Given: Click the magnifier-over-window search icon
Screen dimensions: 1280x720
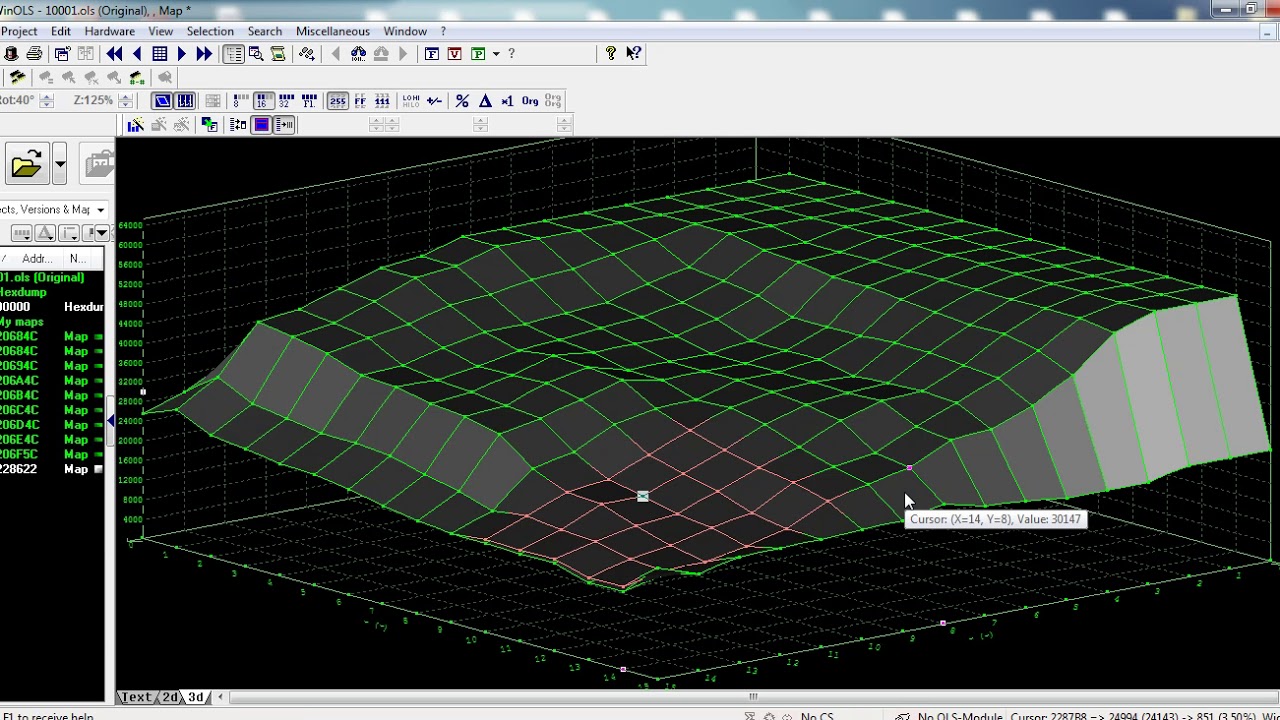Looking at the screenshot, I should (x=256, y=54).
